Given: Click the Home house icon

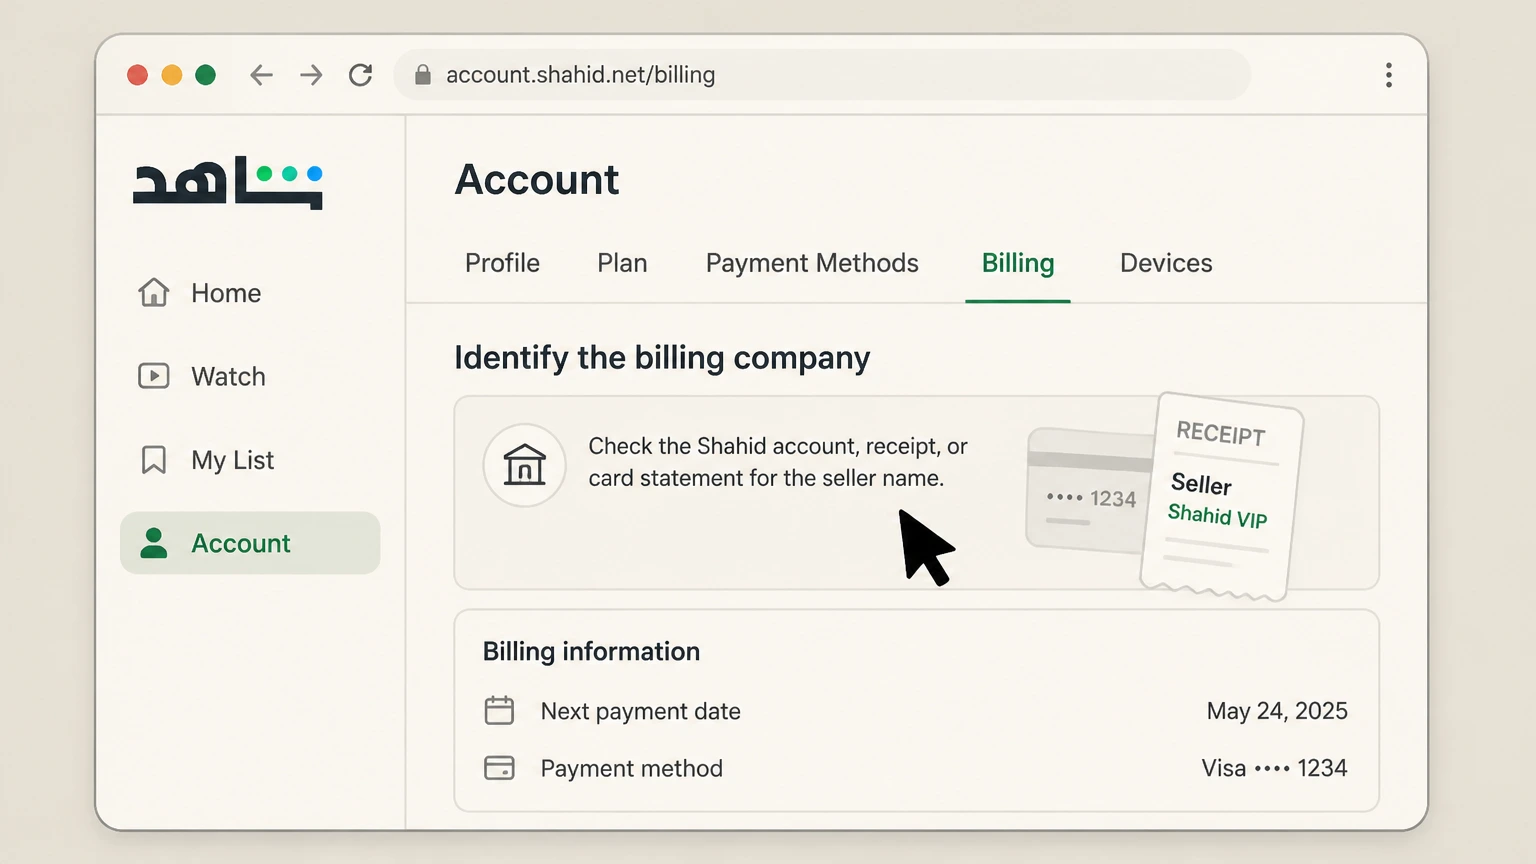Looking at the screenshot, I should pyautogui.click(x=154, y=292).
